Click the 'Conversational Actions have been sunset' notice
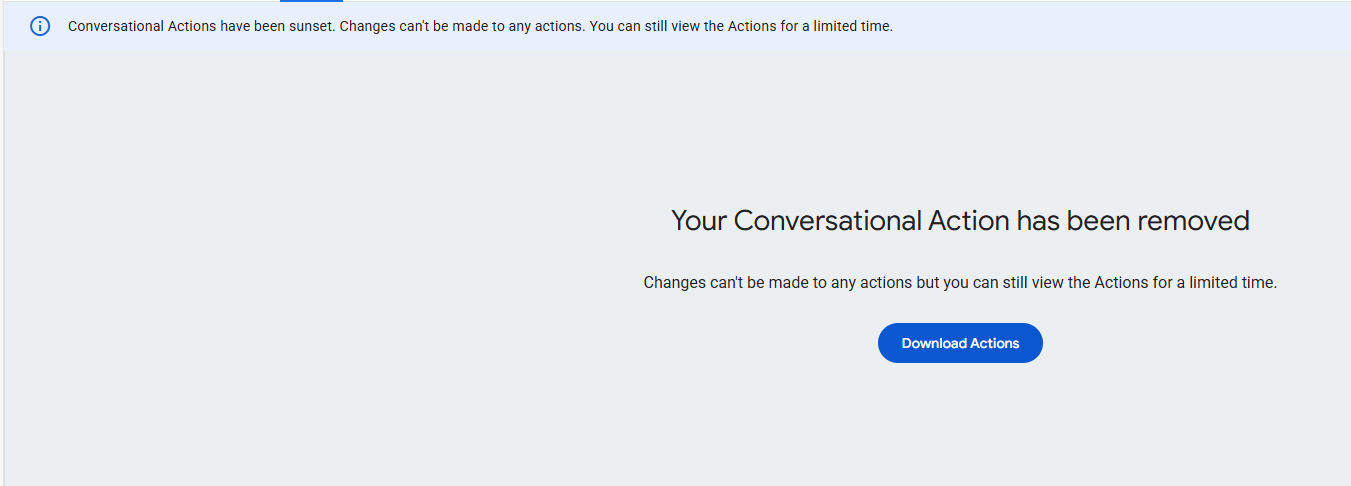Viewport: 1351px width, 486px height. coord(480,26)
